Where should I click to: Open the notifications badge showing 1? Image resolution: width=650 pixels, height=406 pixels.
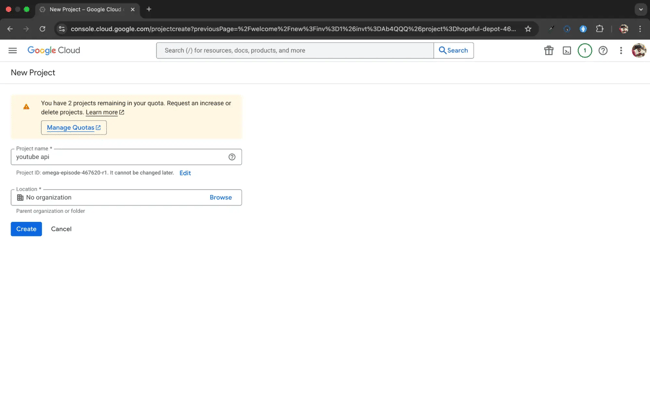[x=585, y=50]
